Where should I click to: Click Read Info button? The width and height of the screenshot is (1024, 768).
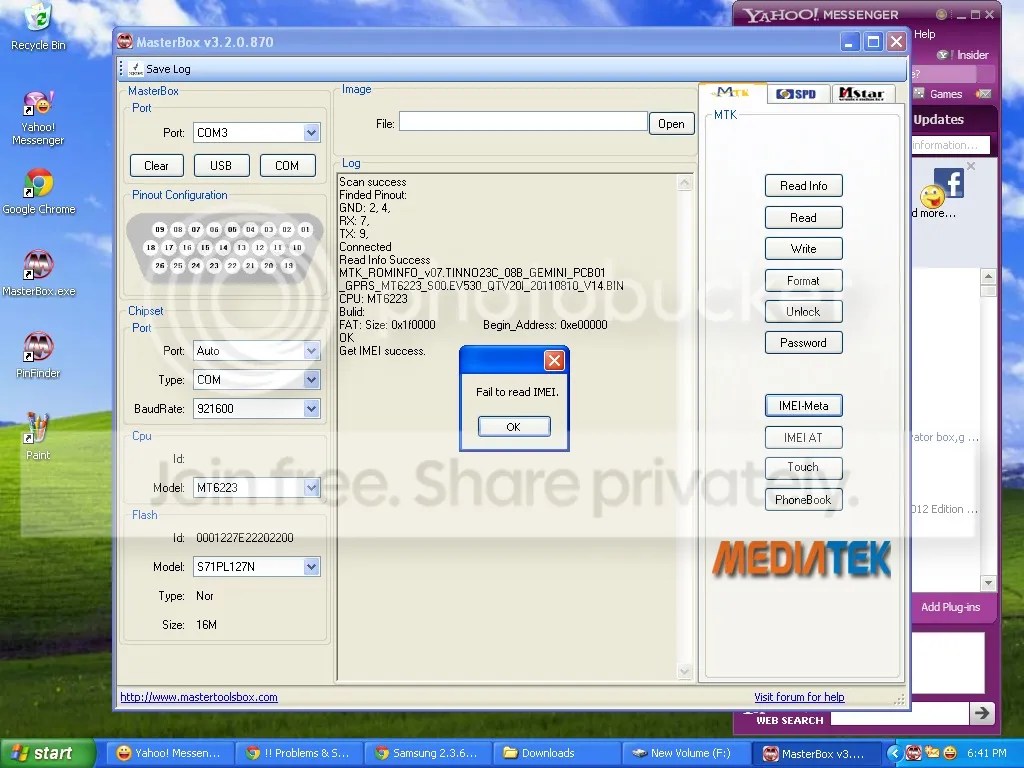pyautogui.click(x=803, y=186)
